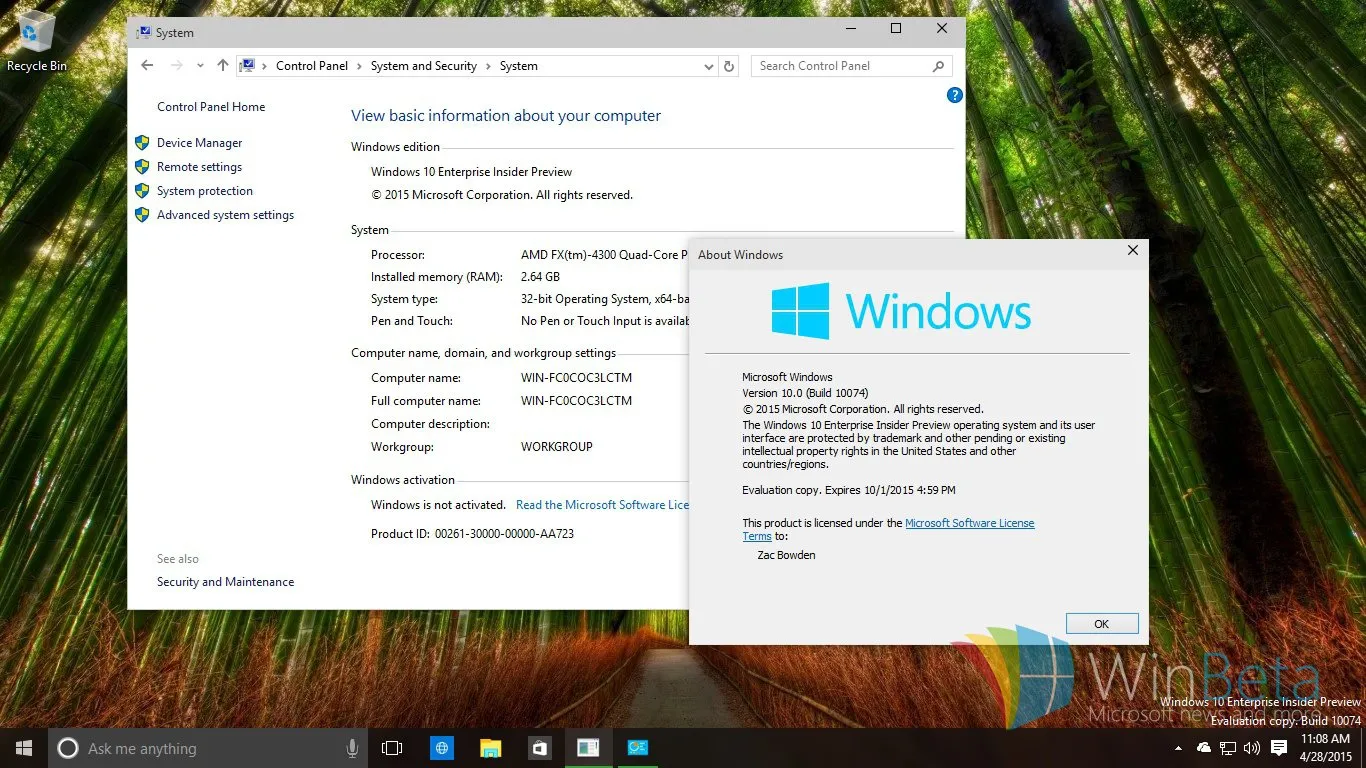Open Advanced system settings link

[225, 215]
